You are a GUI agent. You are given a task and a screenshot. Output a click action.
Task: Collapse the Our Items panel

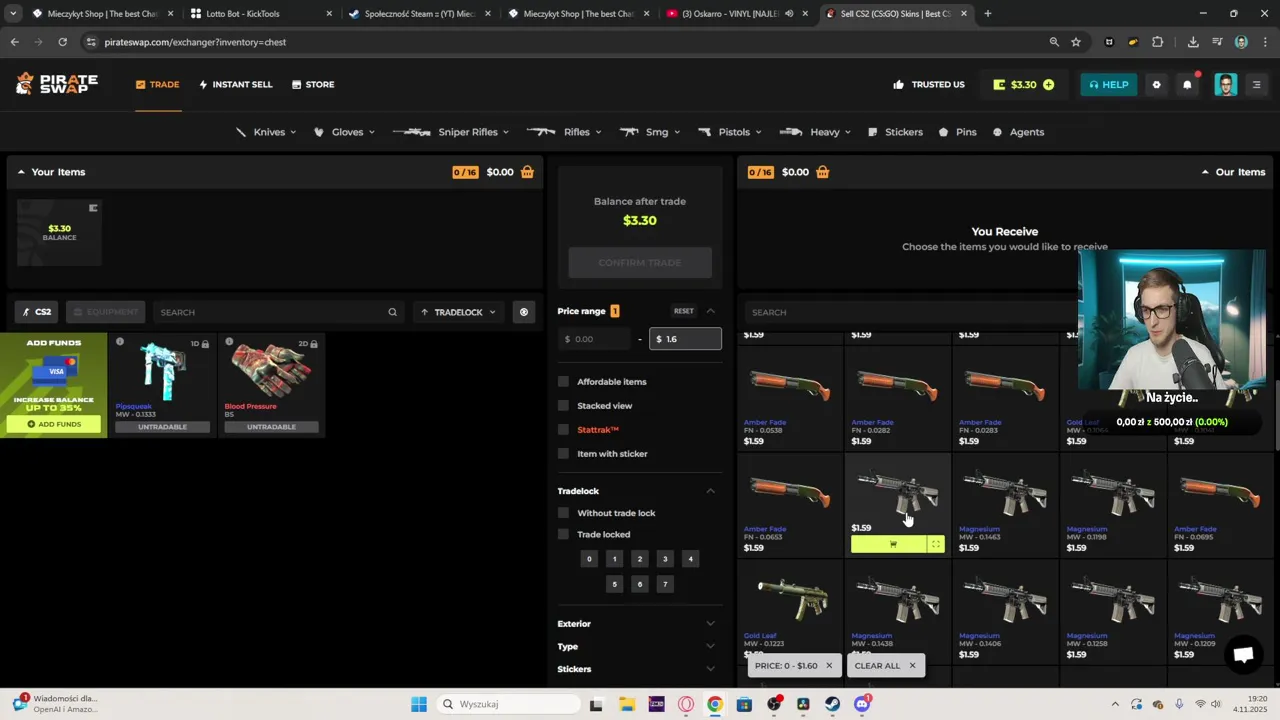click(x=1205, y=172)
